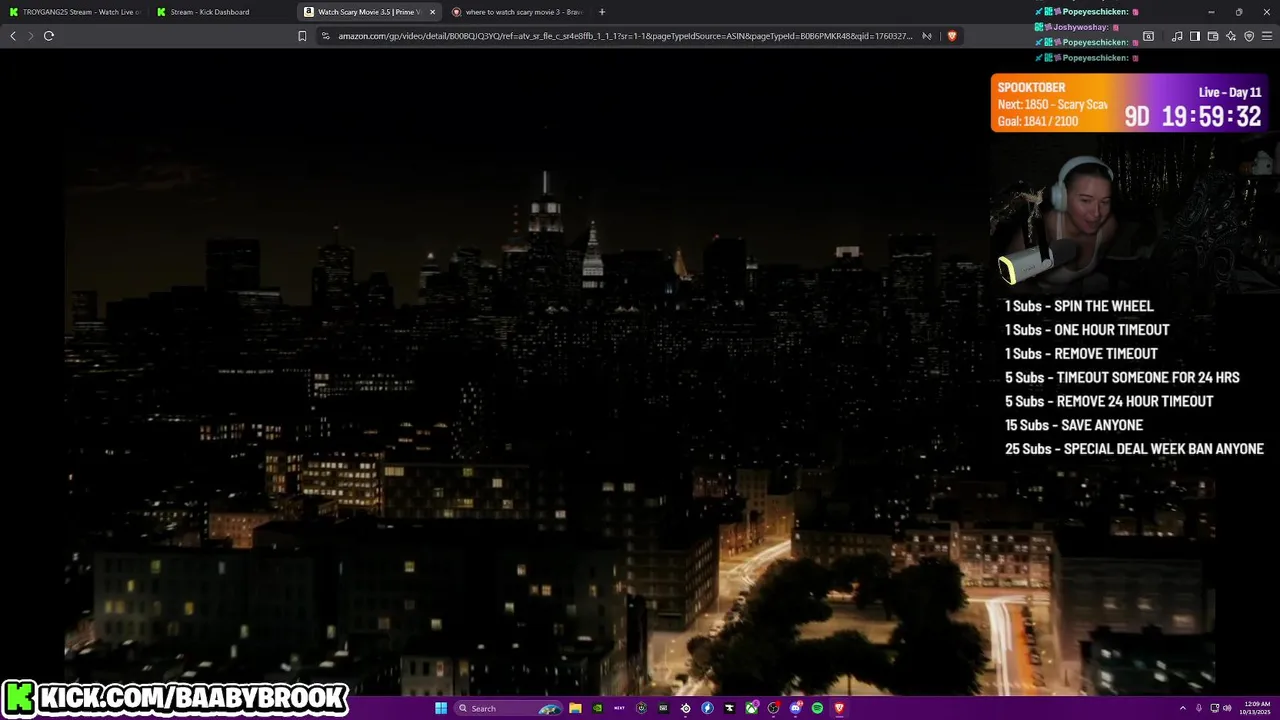This screenshot has height=720, width=1280.
Task: Open the Brave Wallet icon
Action: pyautogui.click(x=1213, y=36)
